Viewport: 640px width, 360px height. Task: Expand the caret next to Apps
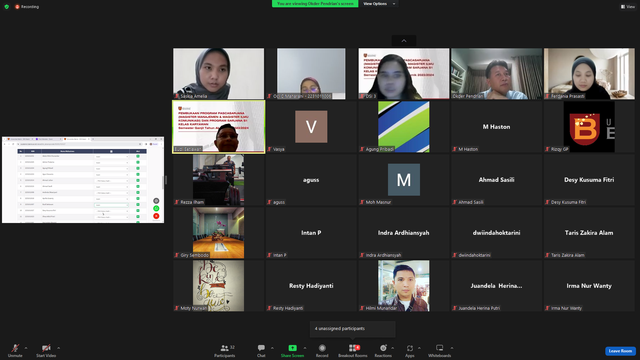(x=419, y=348)
